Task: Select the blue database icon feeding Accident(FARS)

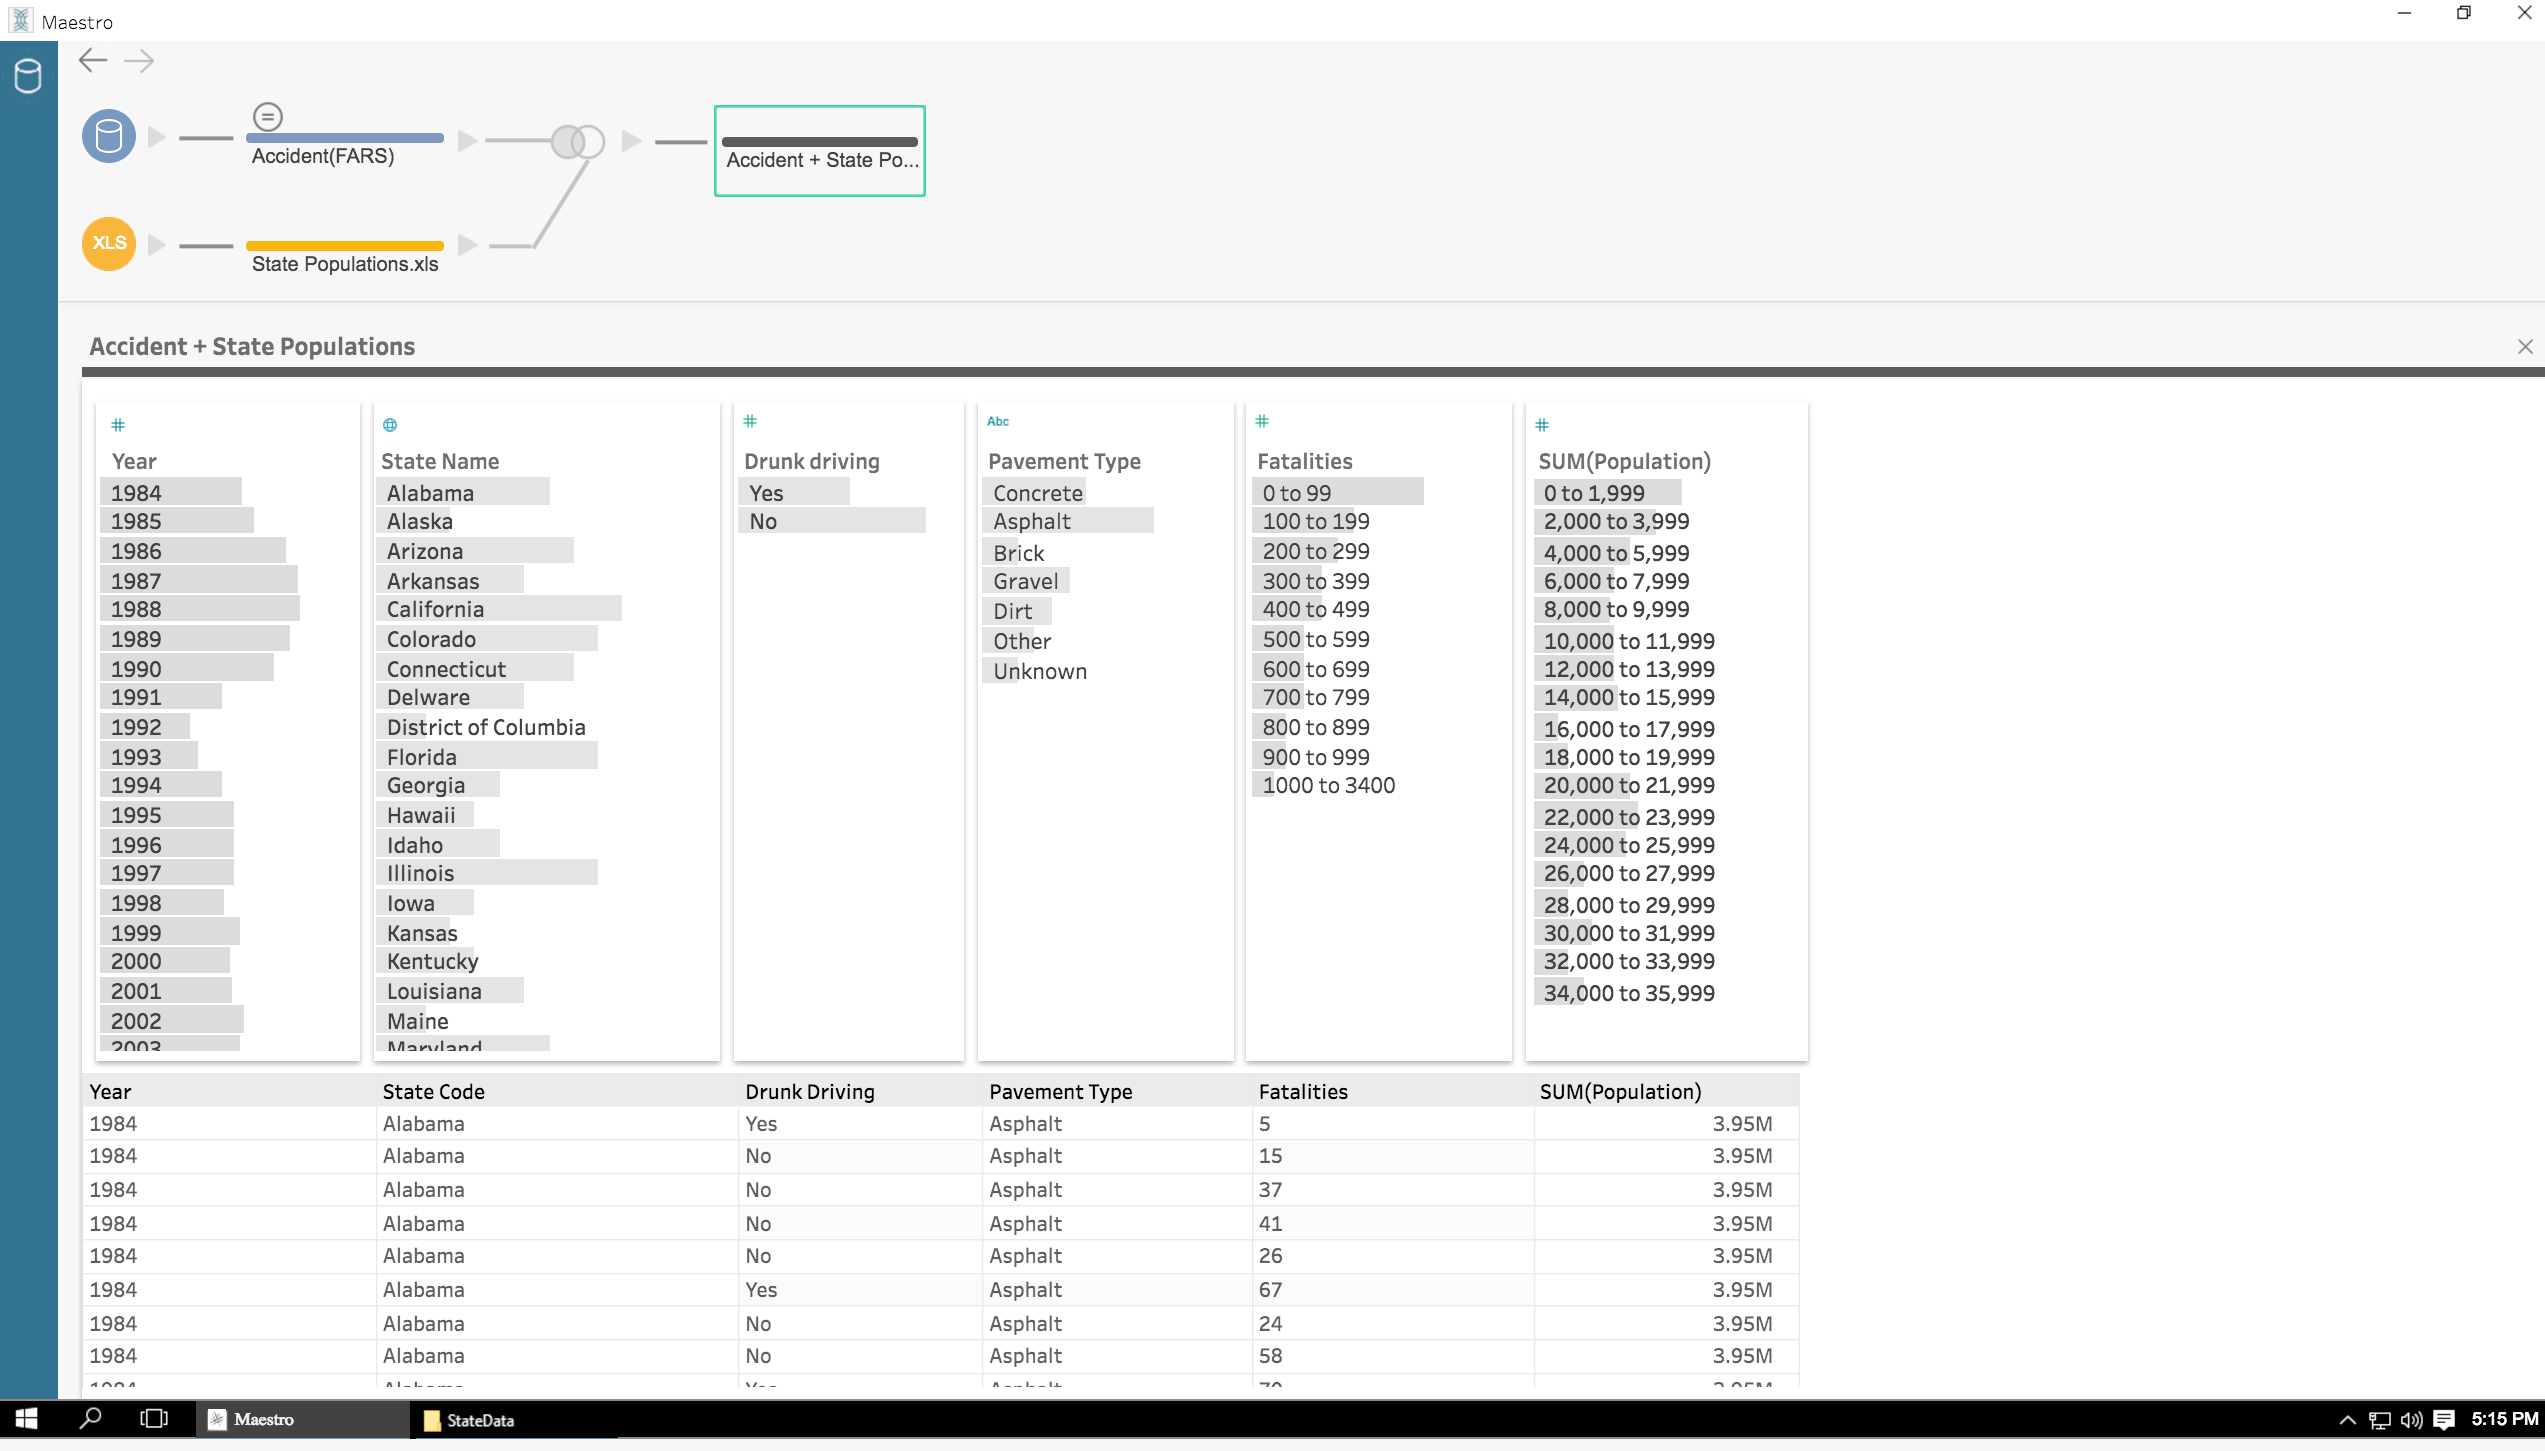Action: coord(107,135)
